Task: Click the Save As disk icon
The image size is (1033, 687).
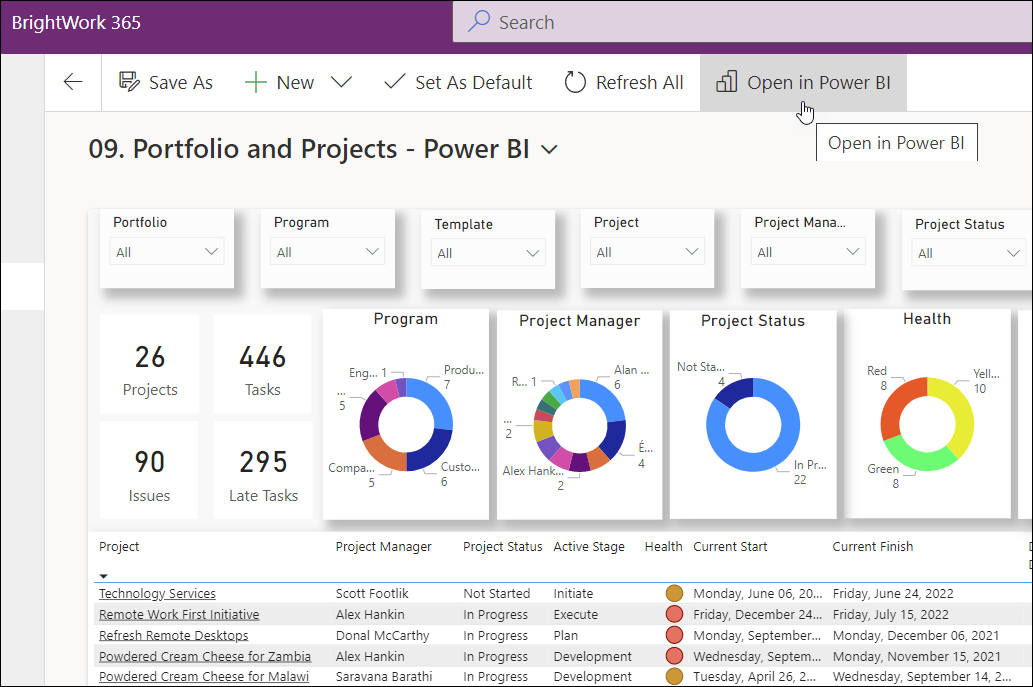Action: click(x=129, y=82)
